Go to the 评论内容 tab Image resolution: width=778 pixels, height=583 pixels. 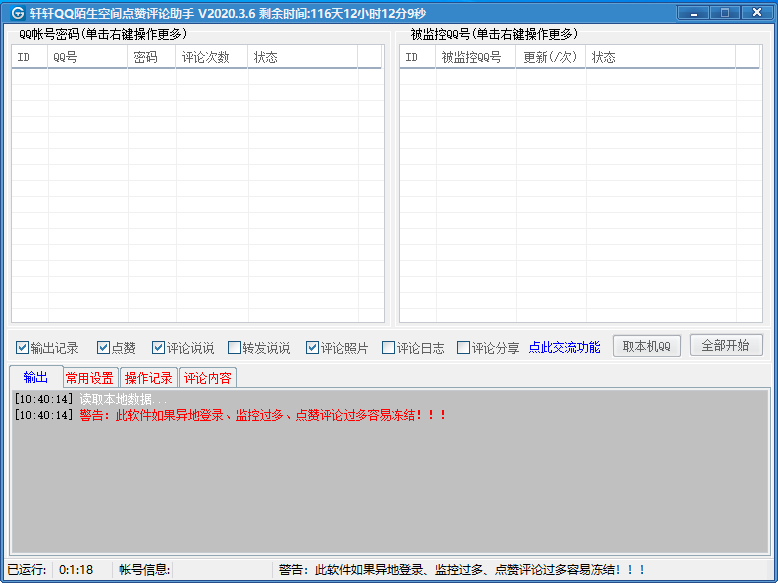[208, 378]
